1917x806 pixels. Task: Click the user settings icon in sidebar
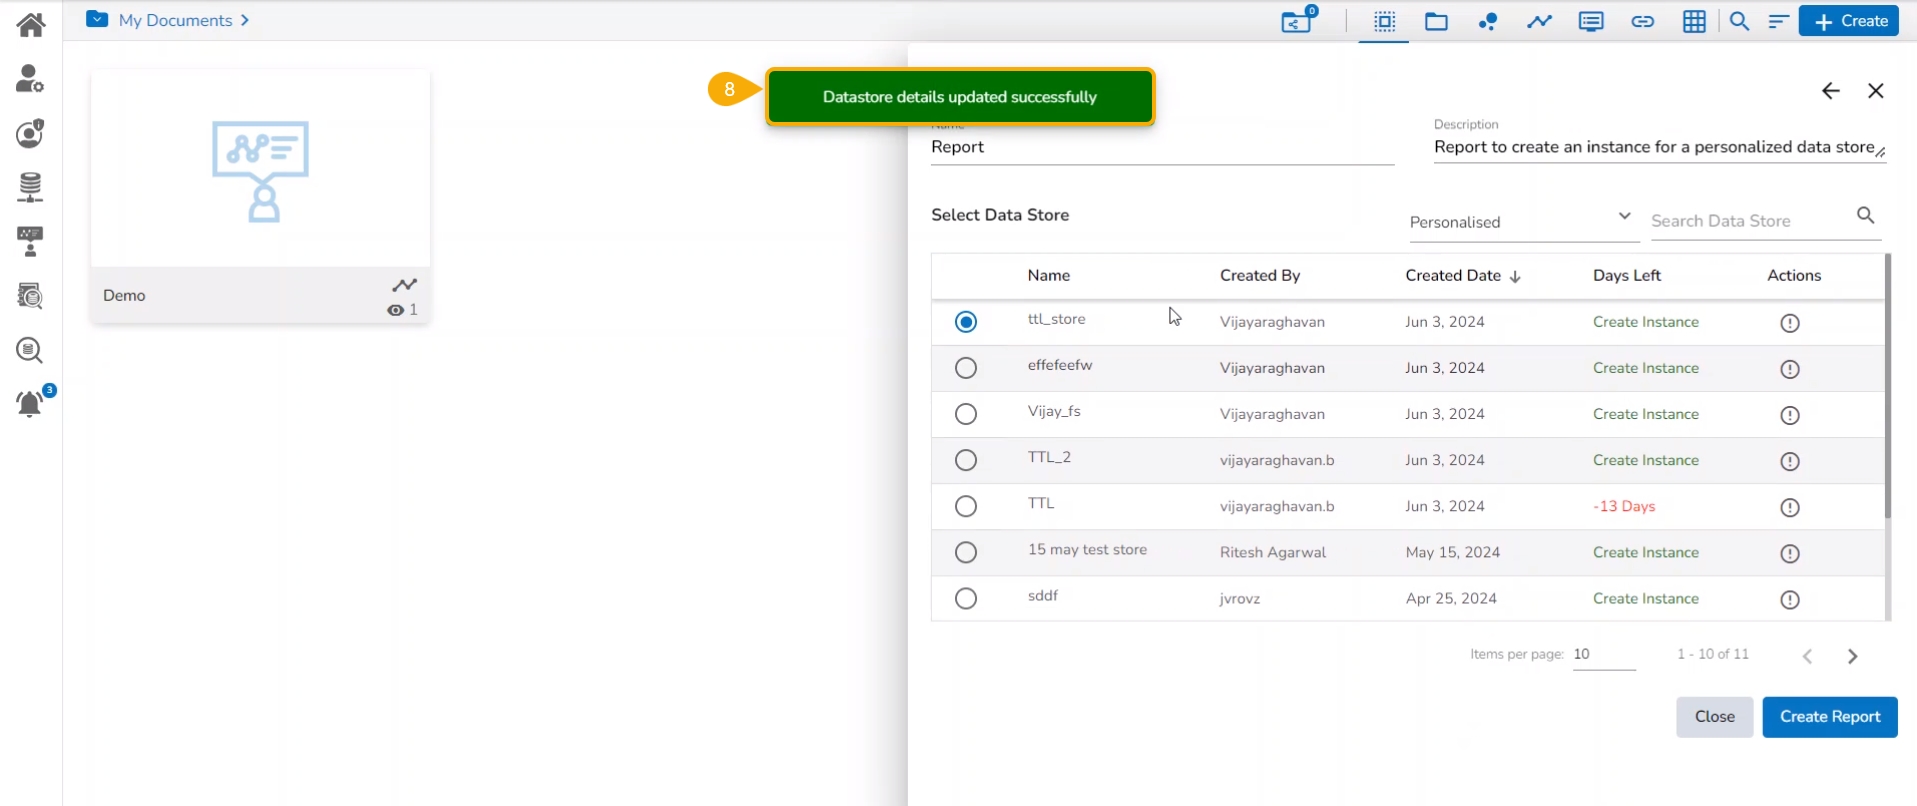[30, 78]
